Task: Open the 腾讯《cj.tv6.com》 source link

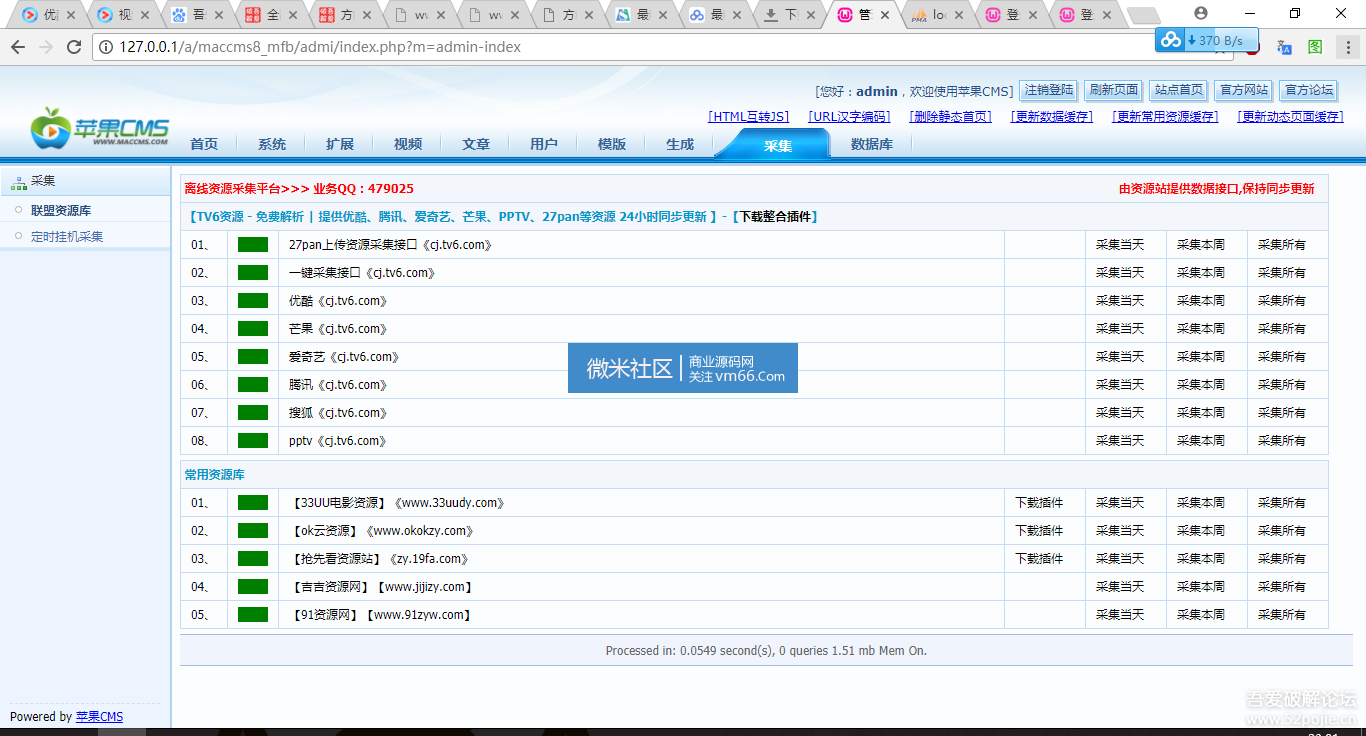Action: point(338,385)
